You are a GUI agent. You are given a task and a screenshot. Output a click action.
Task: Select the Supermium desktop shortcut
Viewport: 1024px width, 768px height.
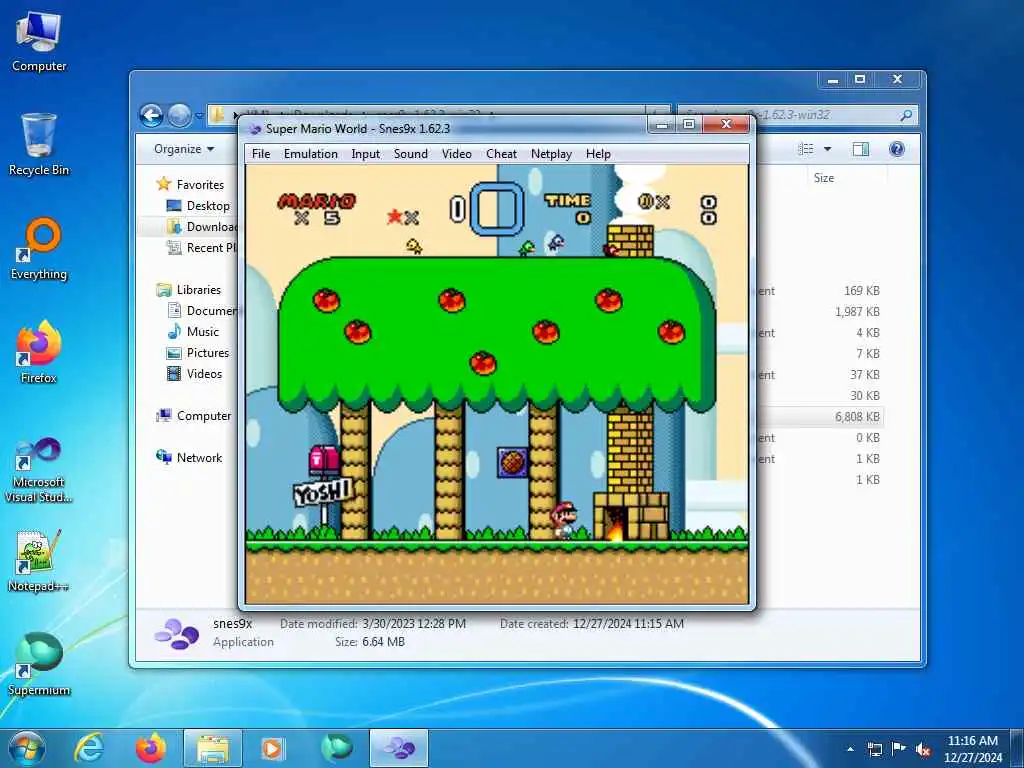[x=39, y=665]
